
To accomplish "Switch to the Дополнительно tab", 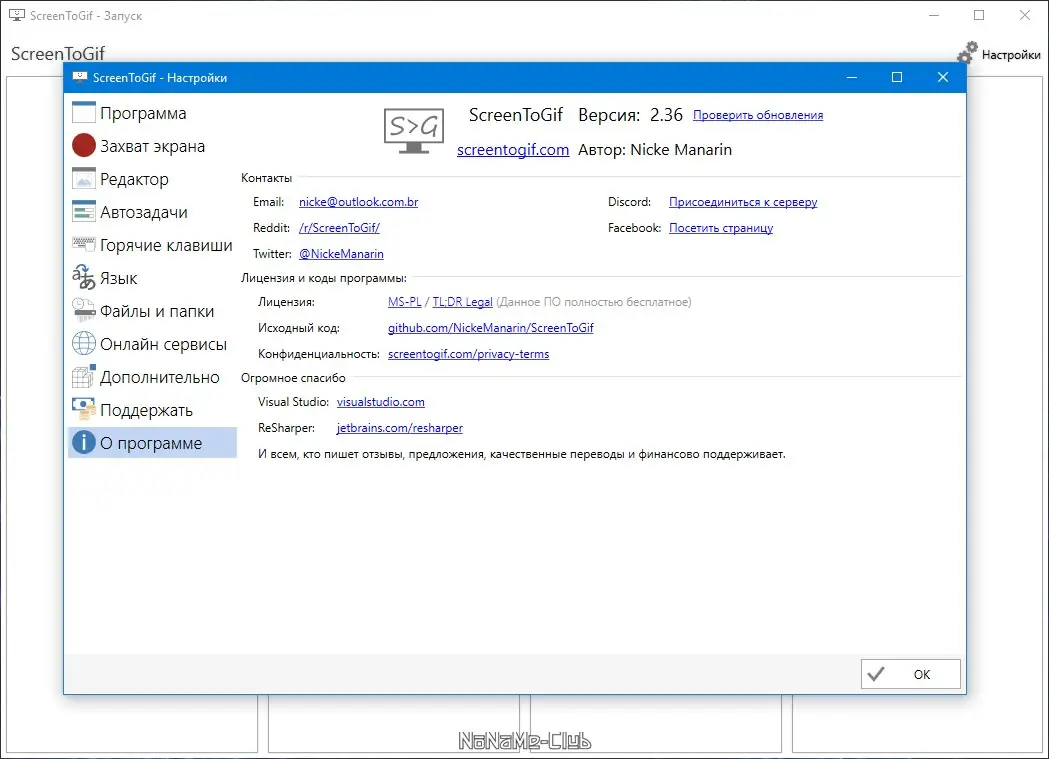I will (152, 376).
